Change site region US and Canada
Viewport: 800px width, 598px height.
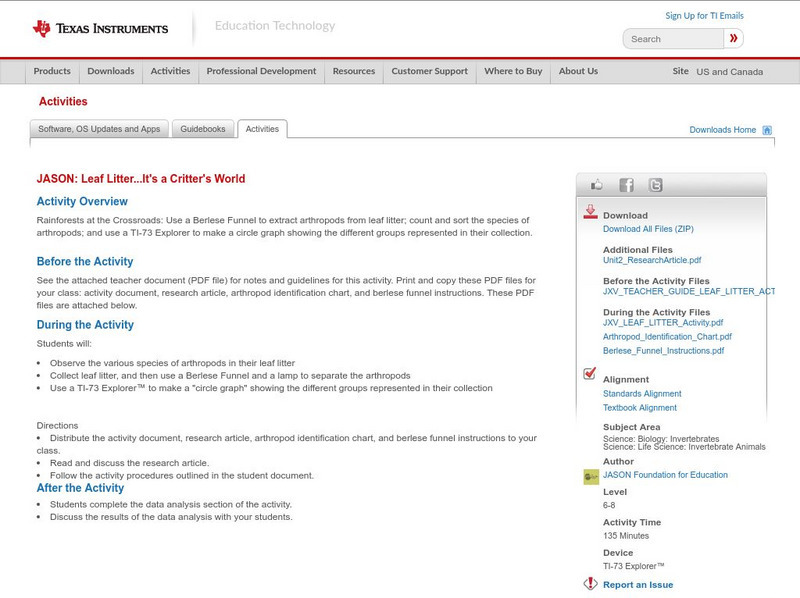click(730, 72)
